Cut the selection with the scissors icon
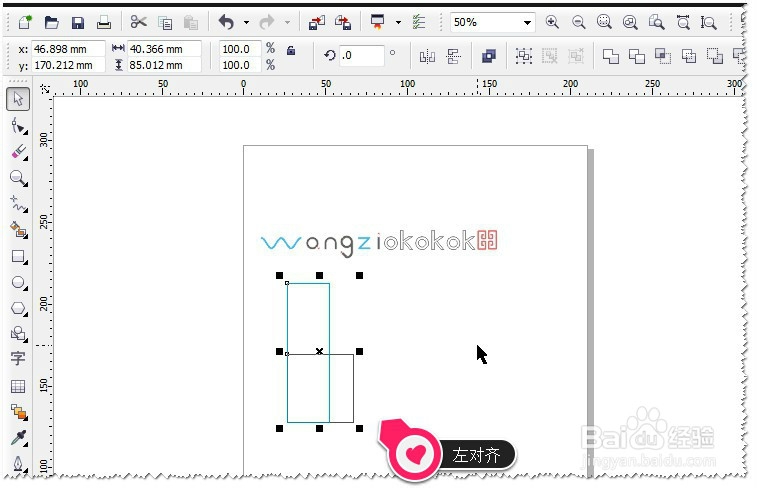The image size is (757, 488). click(138, 22)
